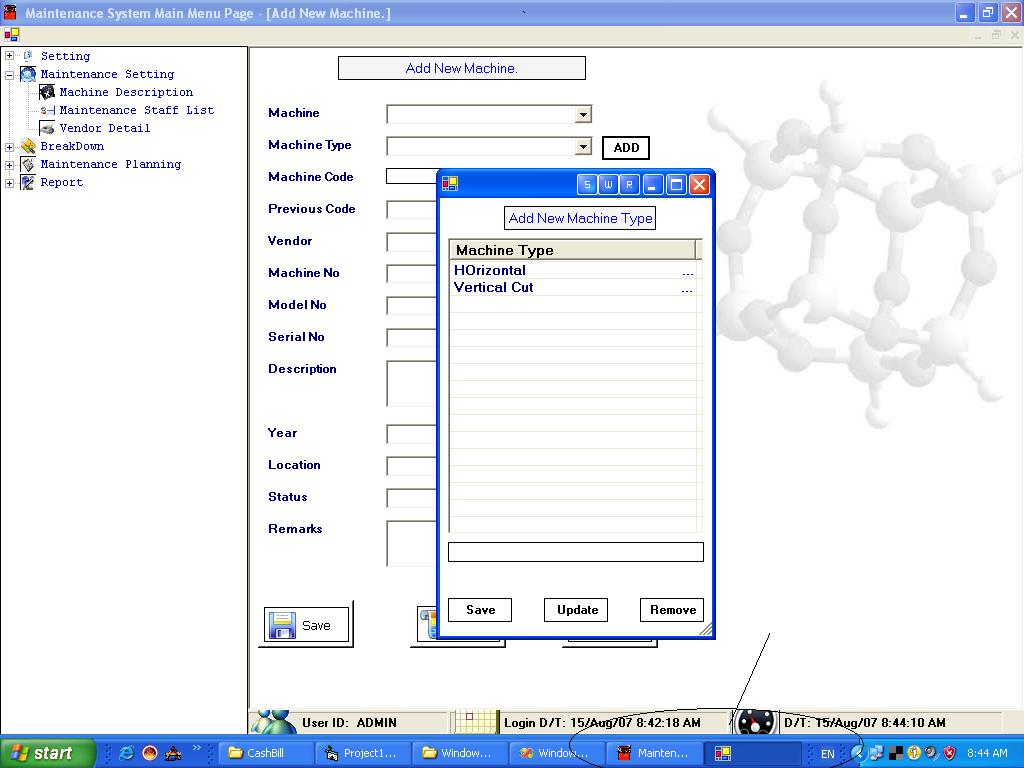Screen dimensions: 1024x768
Task: Remove the selected machine type
Action: [672, 610]
